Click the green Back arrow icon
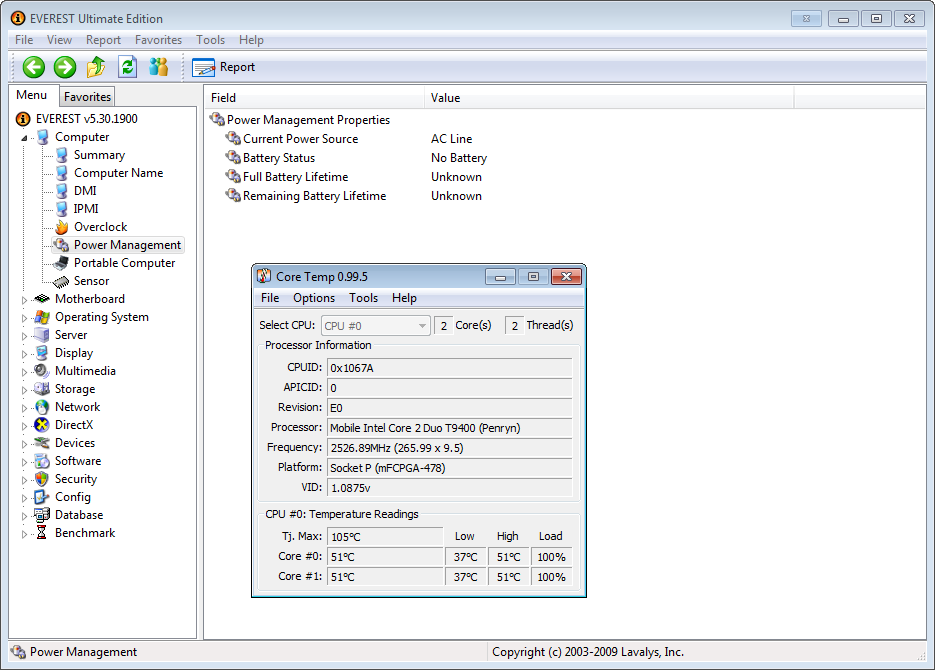Viewport: 935px width, 670px height. [34, 67]
